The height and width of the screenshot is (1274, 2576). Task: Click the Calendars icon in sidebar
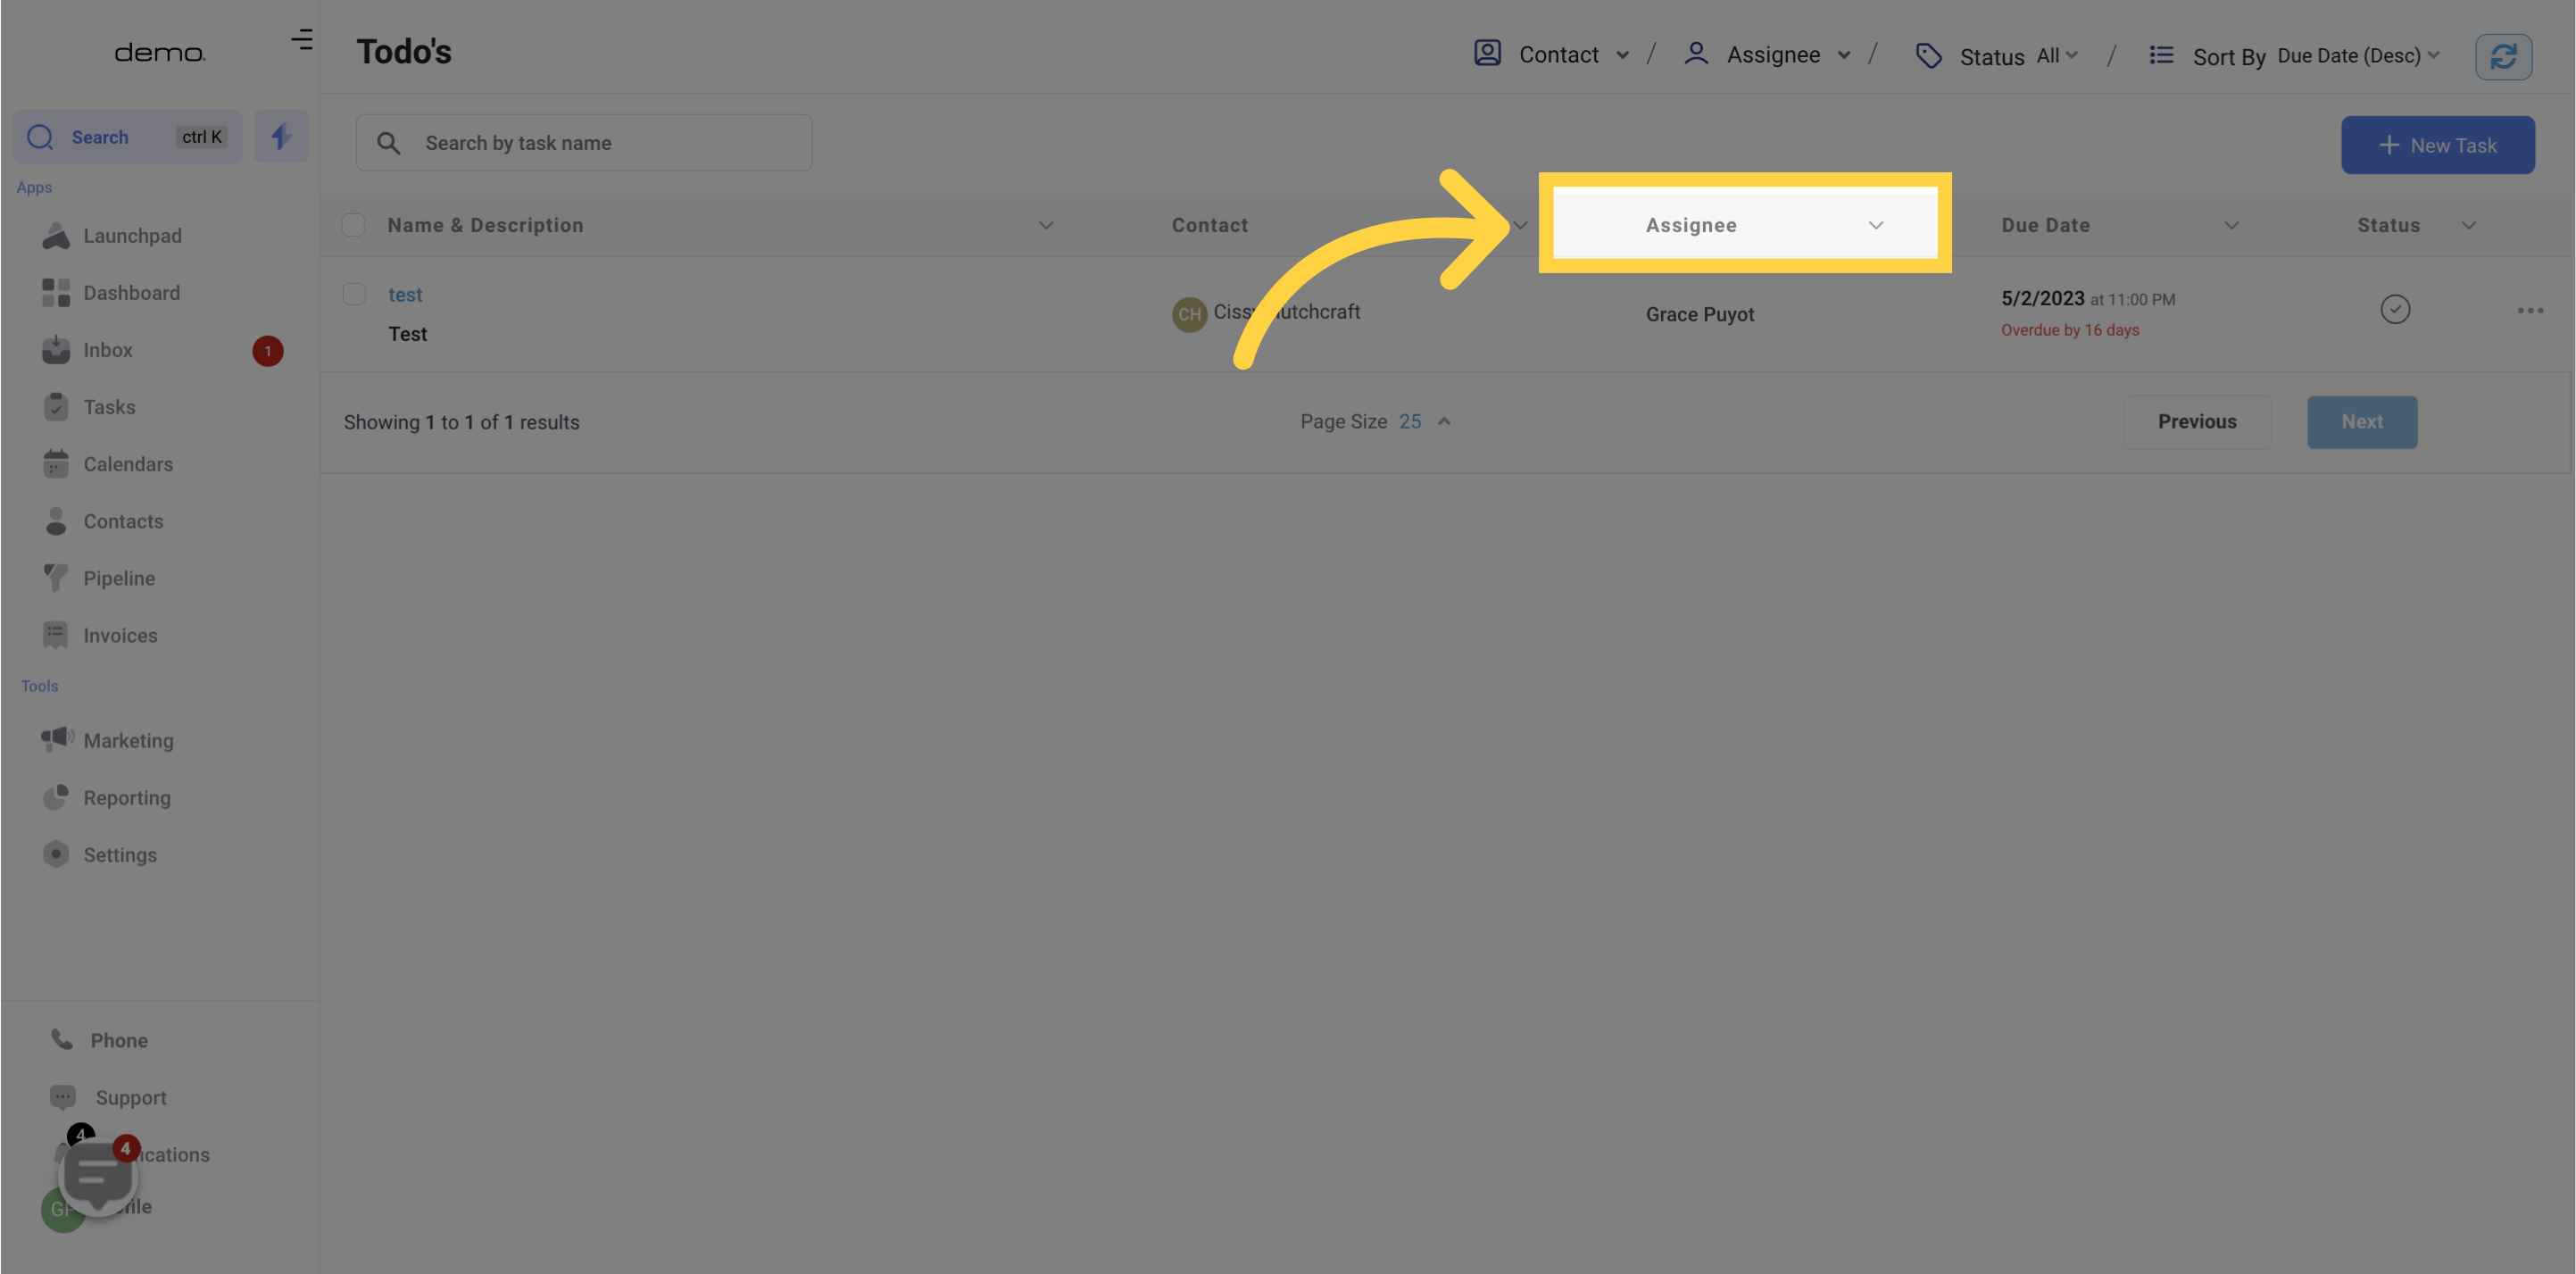pos(56,463)
